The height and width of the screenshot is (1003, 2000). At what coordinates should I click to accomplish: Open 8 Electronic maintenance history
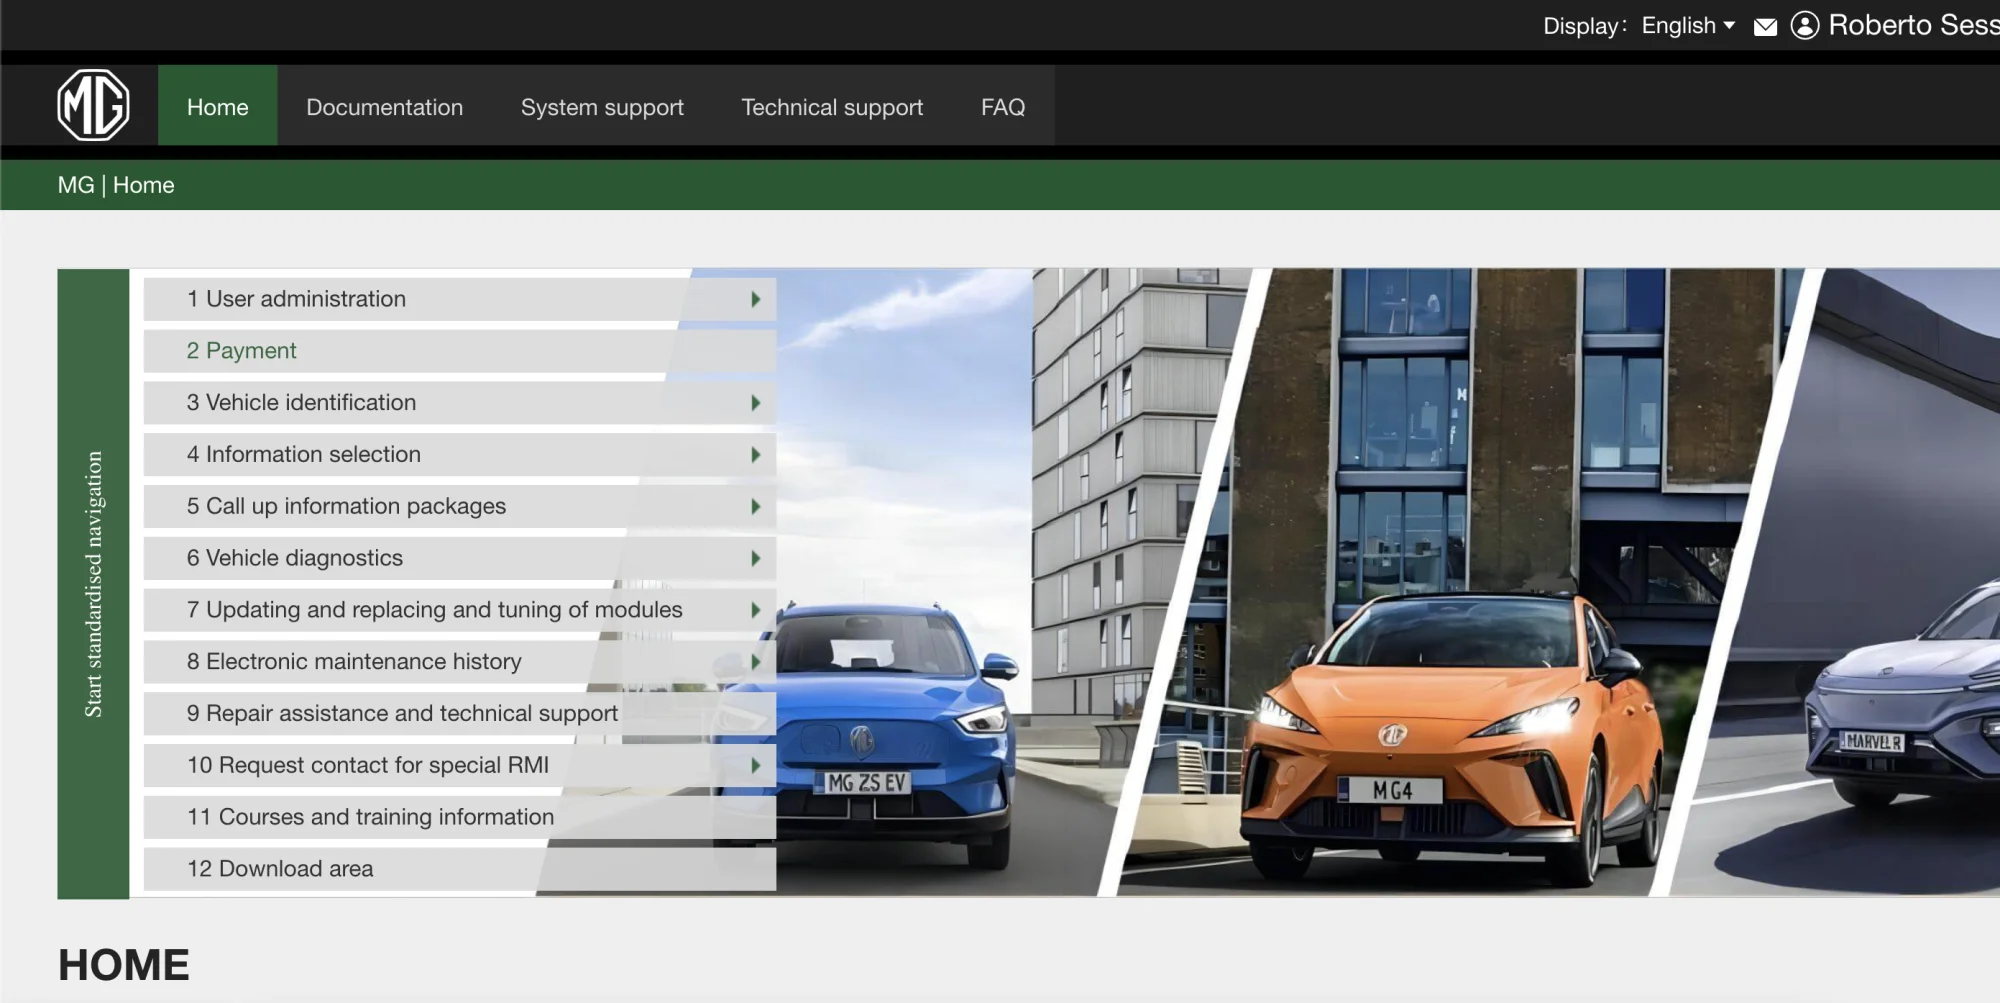click(x=460, y=662)
